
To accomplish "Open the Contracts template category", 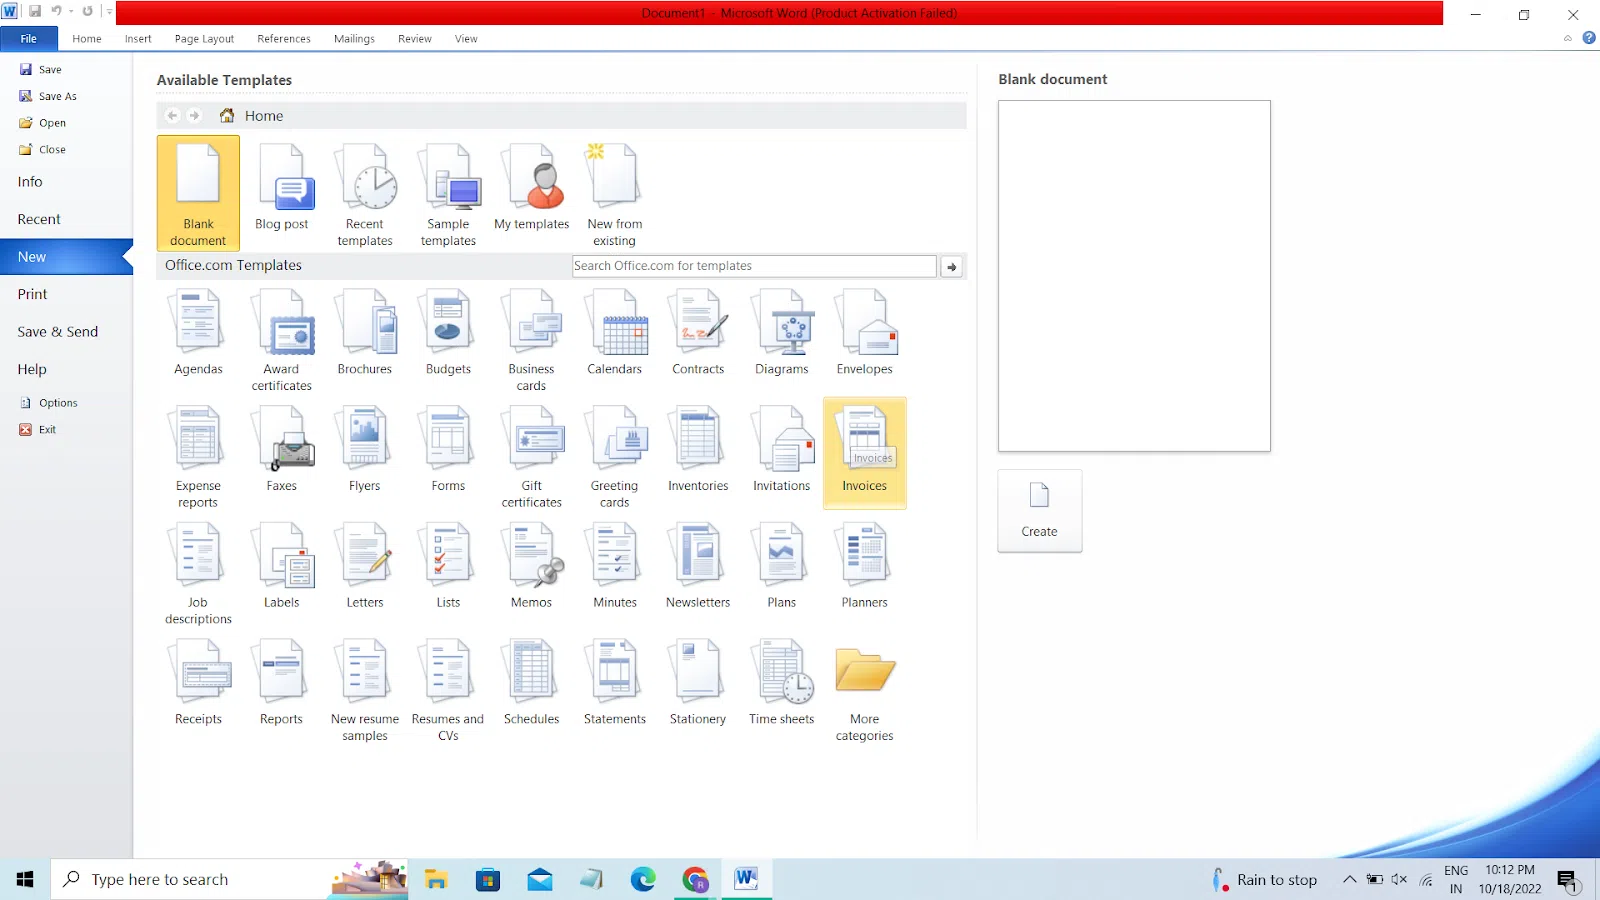I will [x=698, y=332].
